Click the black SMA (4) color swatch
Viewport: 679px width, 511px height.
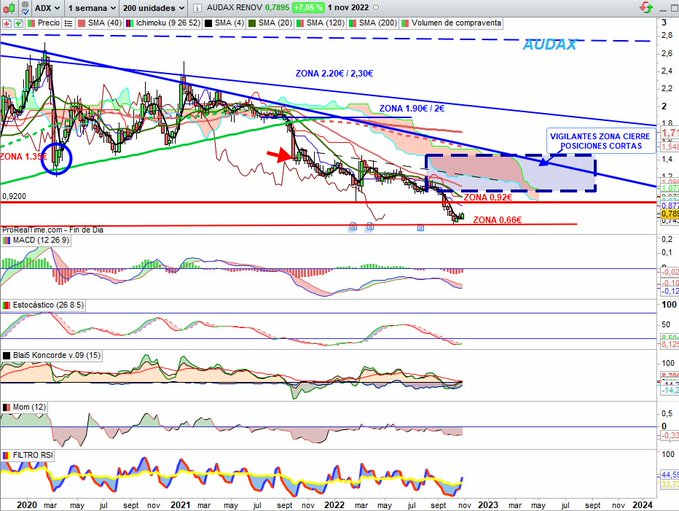[x=208, y=23]
